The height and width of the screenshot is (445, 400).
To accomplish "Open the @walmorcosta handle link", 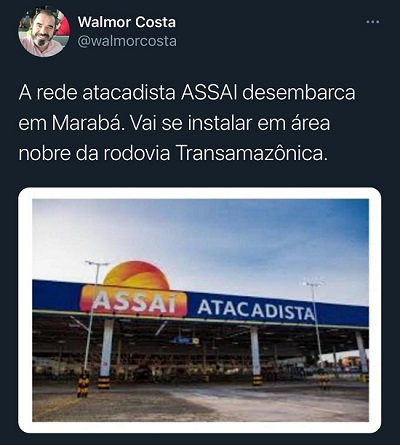I will (x=127, y=41).
